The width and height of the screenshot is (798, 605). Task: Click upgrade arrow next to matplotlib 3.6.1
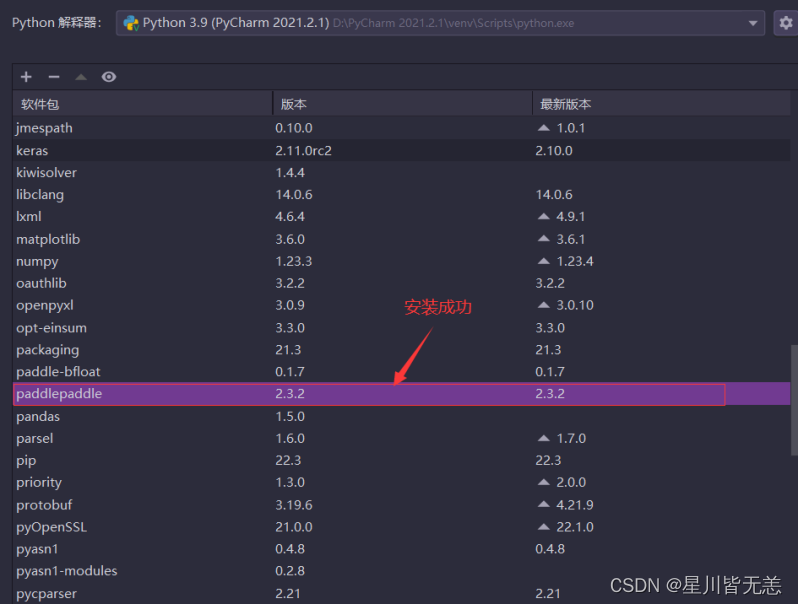tap(544, 239)
